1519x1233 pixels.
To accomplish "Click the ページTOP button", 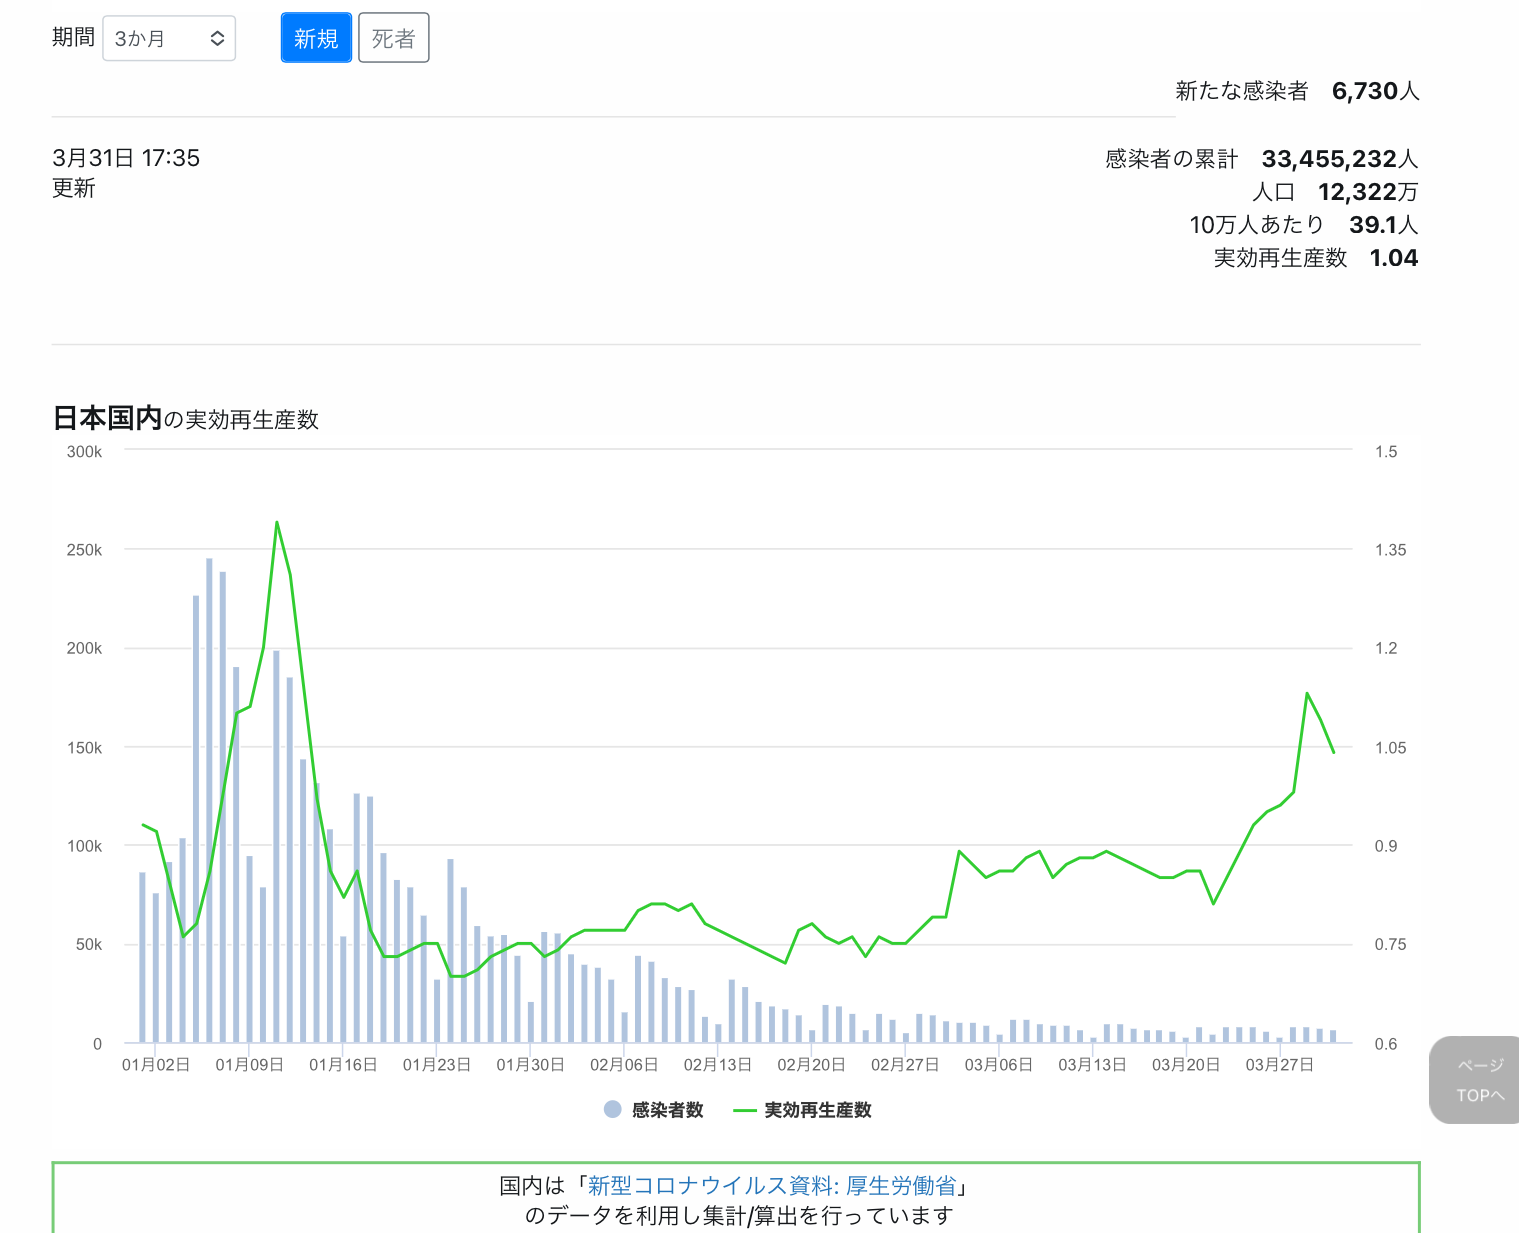I will point(1478,1080).
